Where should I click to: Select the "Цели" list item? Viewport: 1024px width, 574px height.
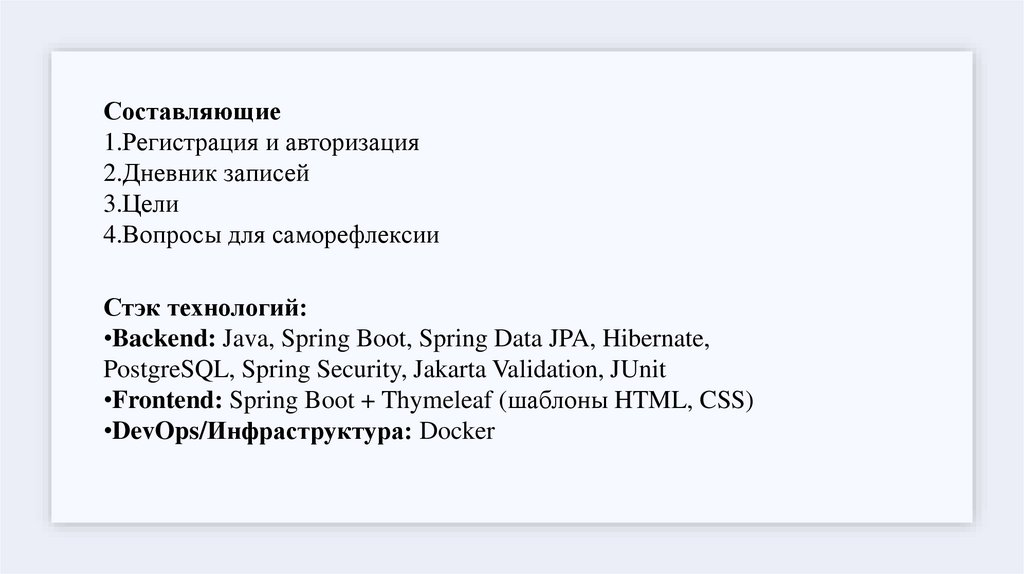[x=150, y=205]
